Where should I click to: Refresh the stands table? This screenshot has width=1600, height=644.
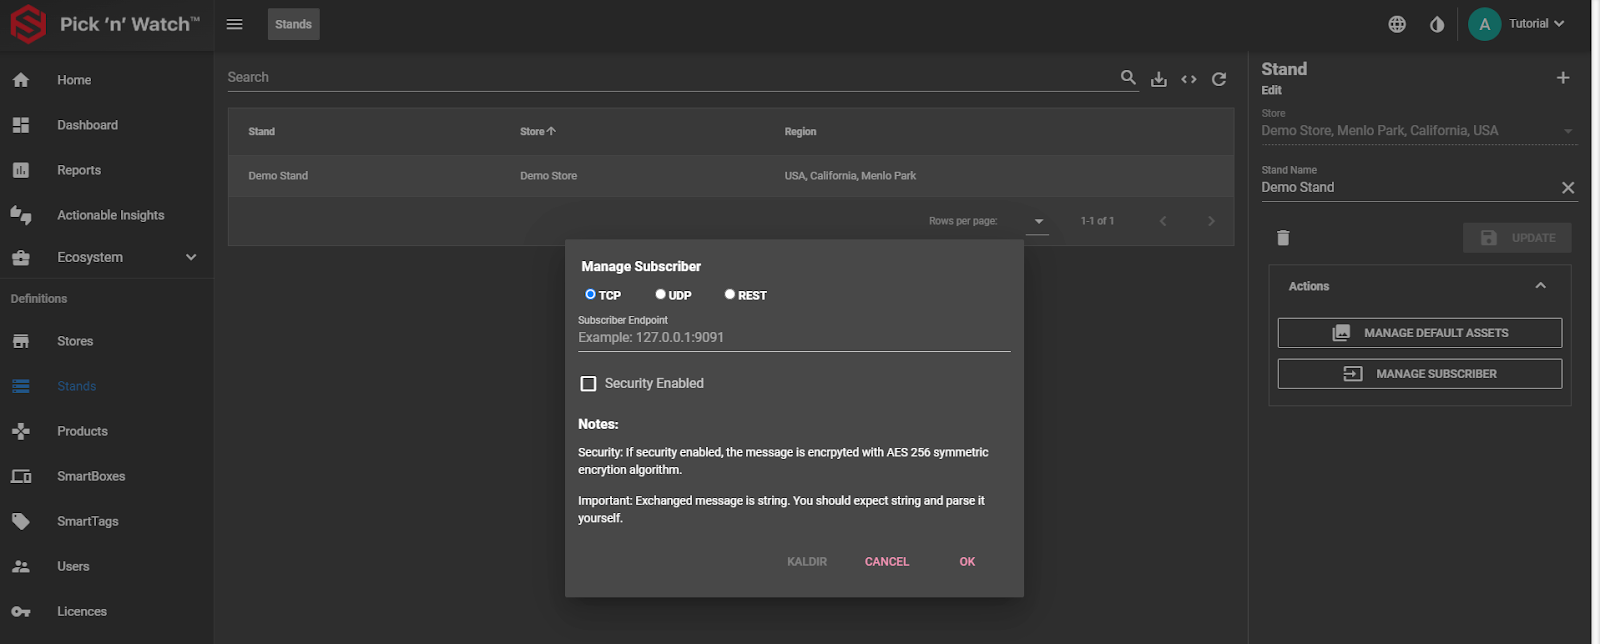[1219, 79]
